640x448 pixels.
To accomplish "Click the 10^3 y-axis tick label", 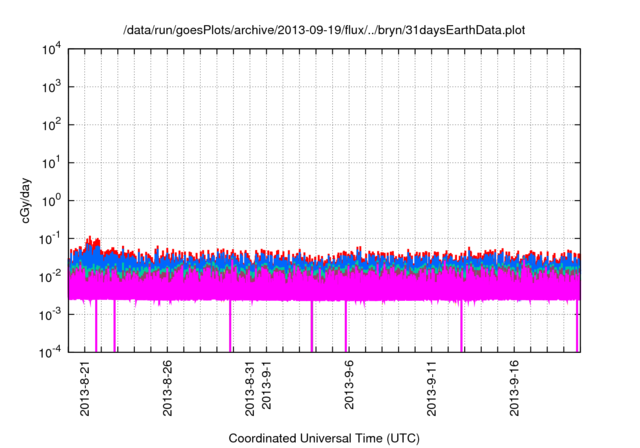I will coord(51,87).
